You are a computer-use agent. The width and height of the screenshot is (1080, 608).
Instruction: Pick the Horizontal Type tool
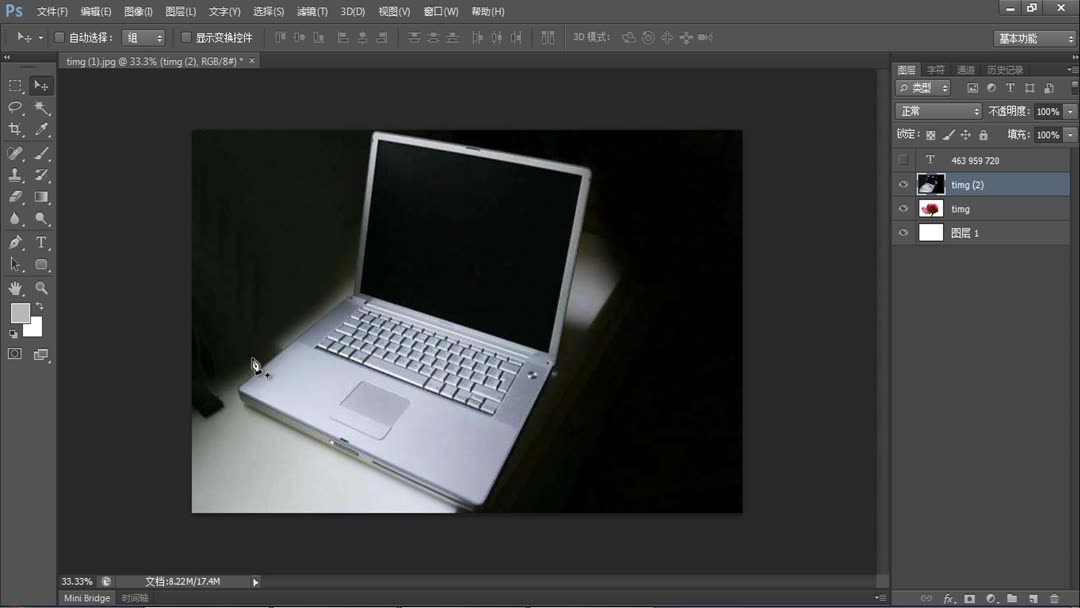[x=40, y=242]
